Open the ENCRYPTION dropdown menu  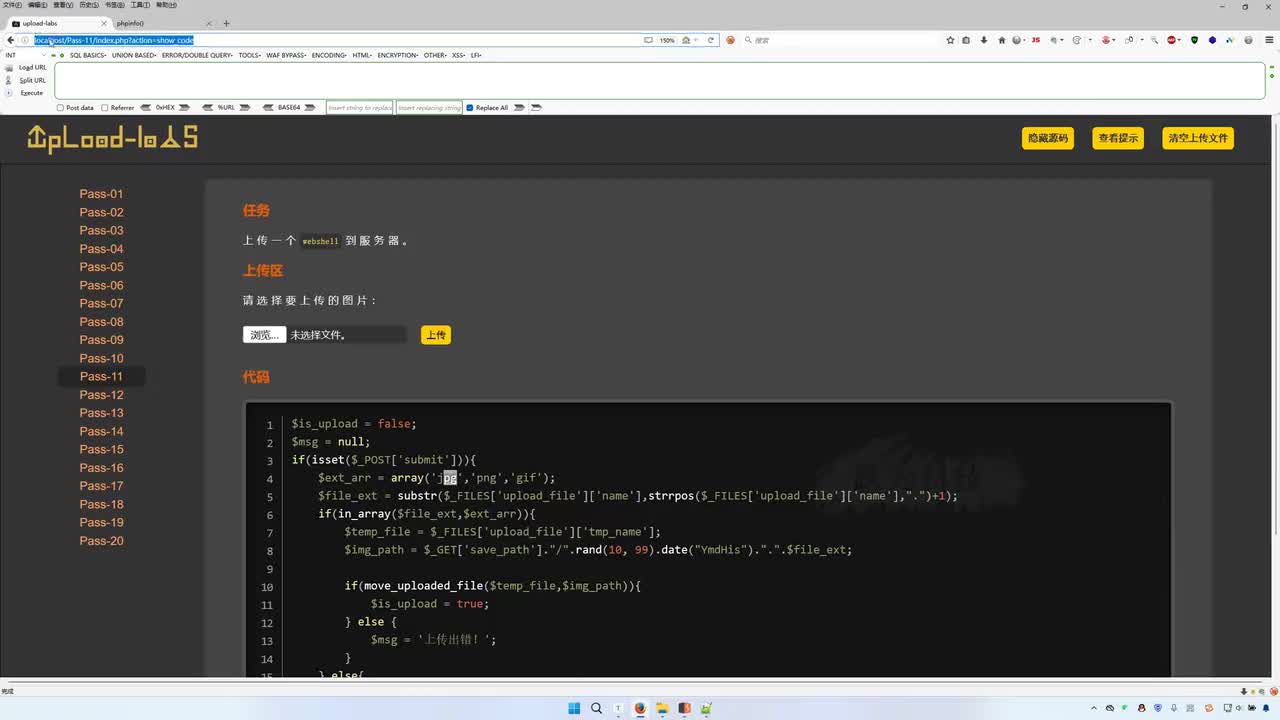(x=398, y=55)
